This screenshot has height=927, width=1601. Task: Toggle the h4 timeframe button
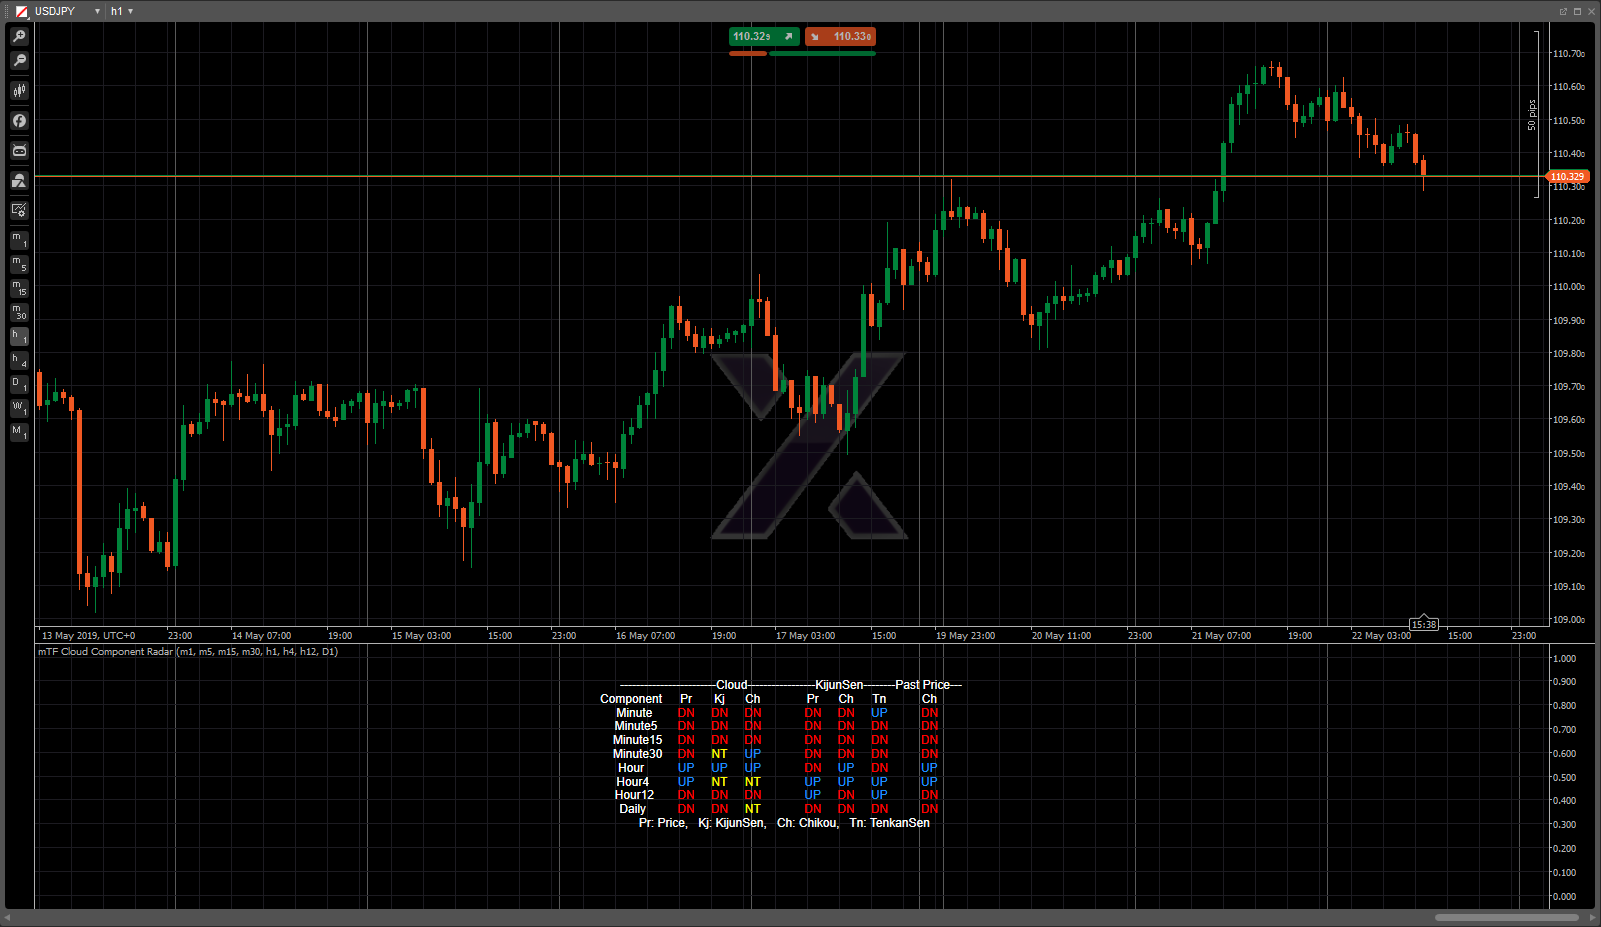click(x=19, y=361)
